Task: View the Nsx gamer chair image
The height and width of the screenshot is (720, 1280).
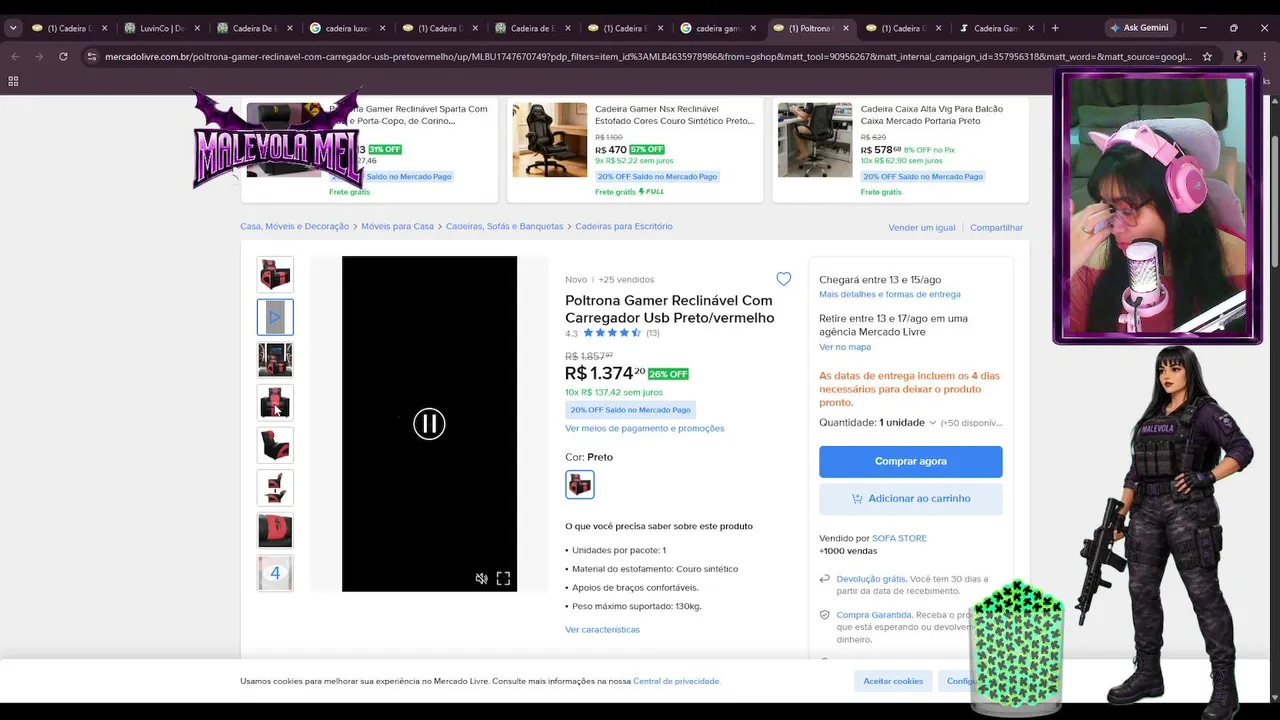Action: pos(550,140)
